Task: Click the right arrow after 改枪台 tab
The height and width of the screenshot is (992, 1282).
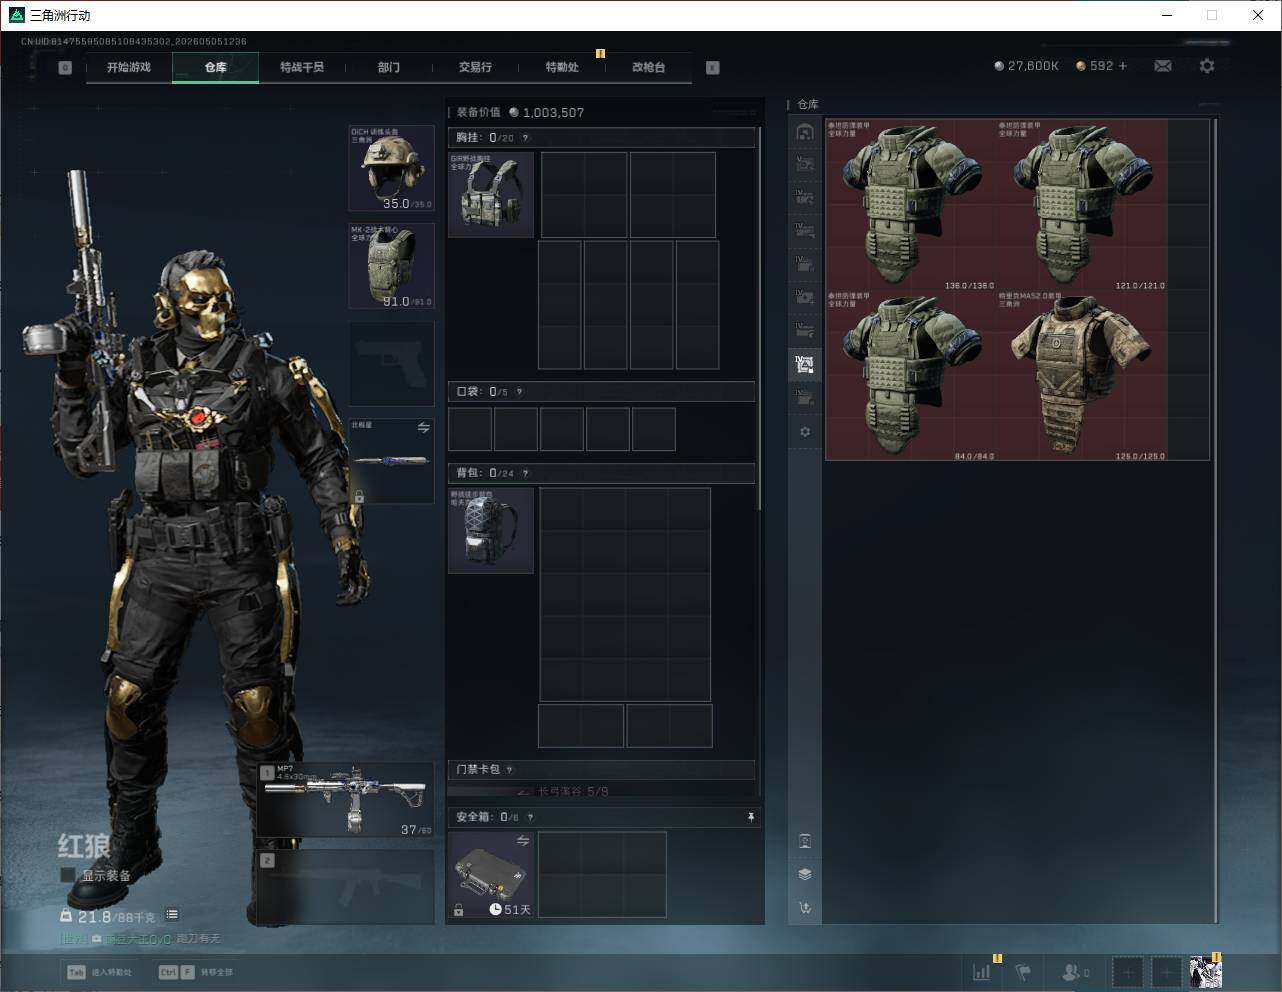Action: pyautogui.click(x=712, y=68)
